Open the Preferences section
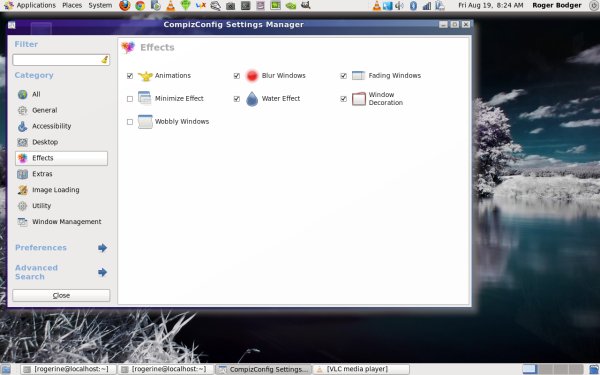This screenshot has width=600, height=375. [41, 248]
